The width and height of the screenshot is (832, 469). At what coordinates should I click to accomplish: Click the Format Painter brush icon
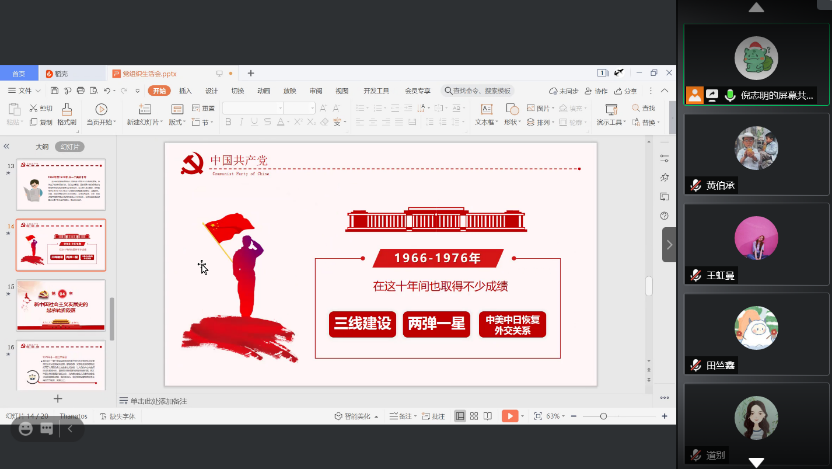67,109
